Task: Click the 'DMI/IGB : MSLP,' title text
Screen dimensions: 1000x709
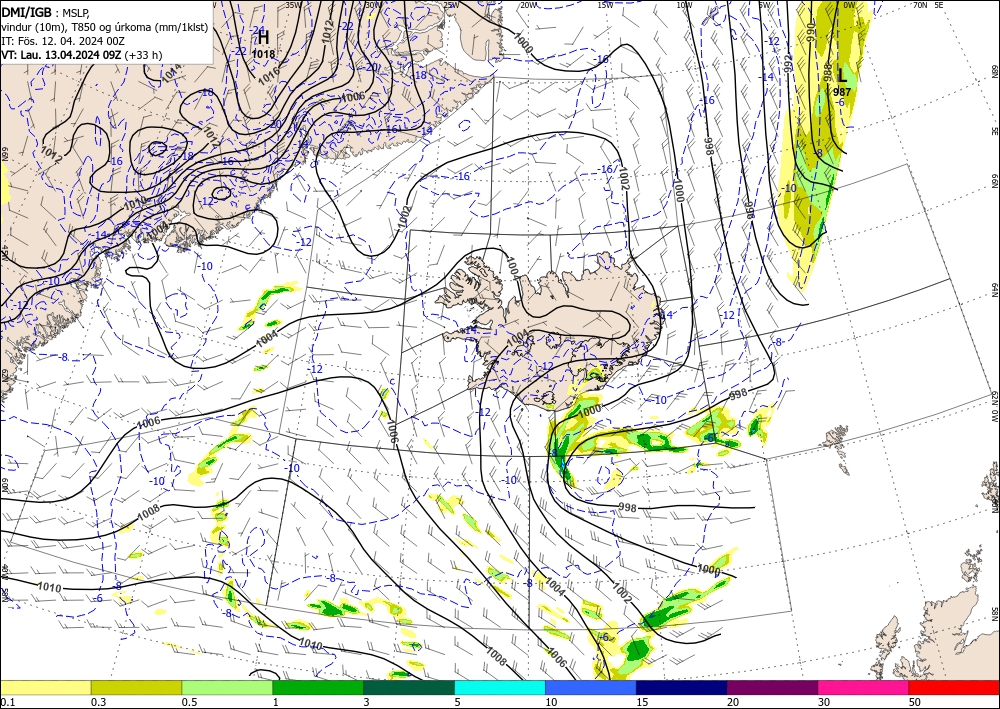Action: [46, 12]
